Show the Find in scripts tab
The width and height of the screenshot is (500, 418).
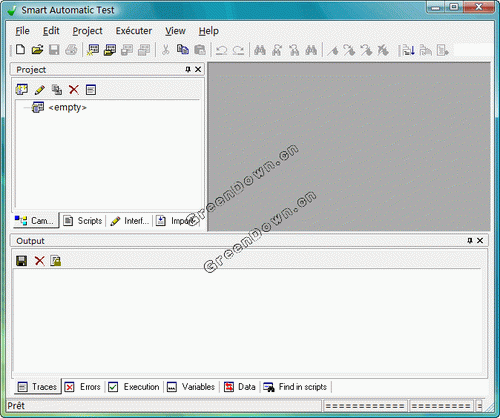[x=295, y=387]
